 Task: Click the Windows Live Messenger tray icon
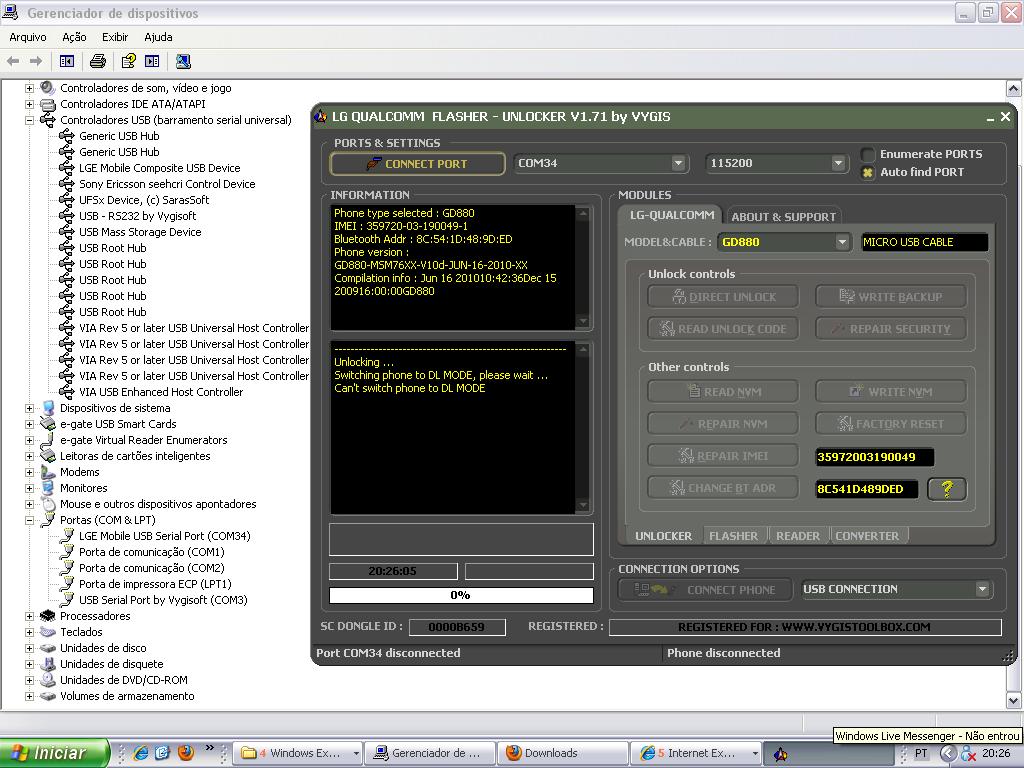click(968, 754)
